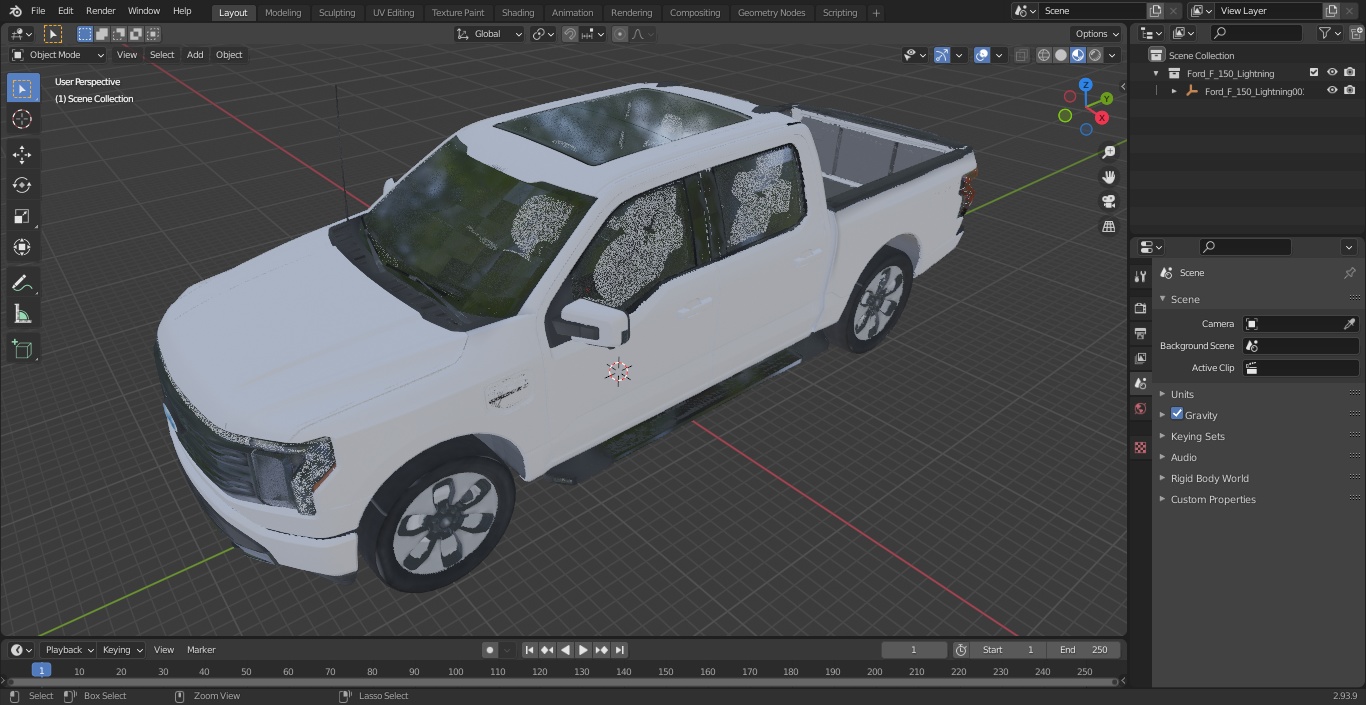Screen dimensions: 1366x705
Task: Open the Options dropdown
Action: [x=1097, y=34]
